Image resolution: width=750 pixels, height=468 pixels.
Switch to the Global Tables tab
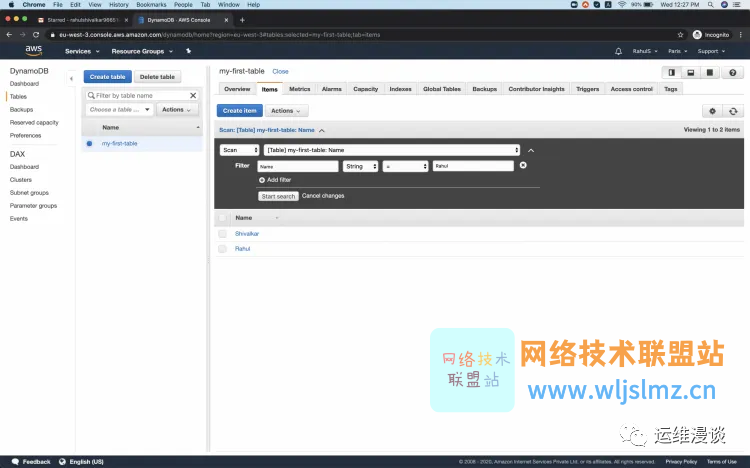441,89
